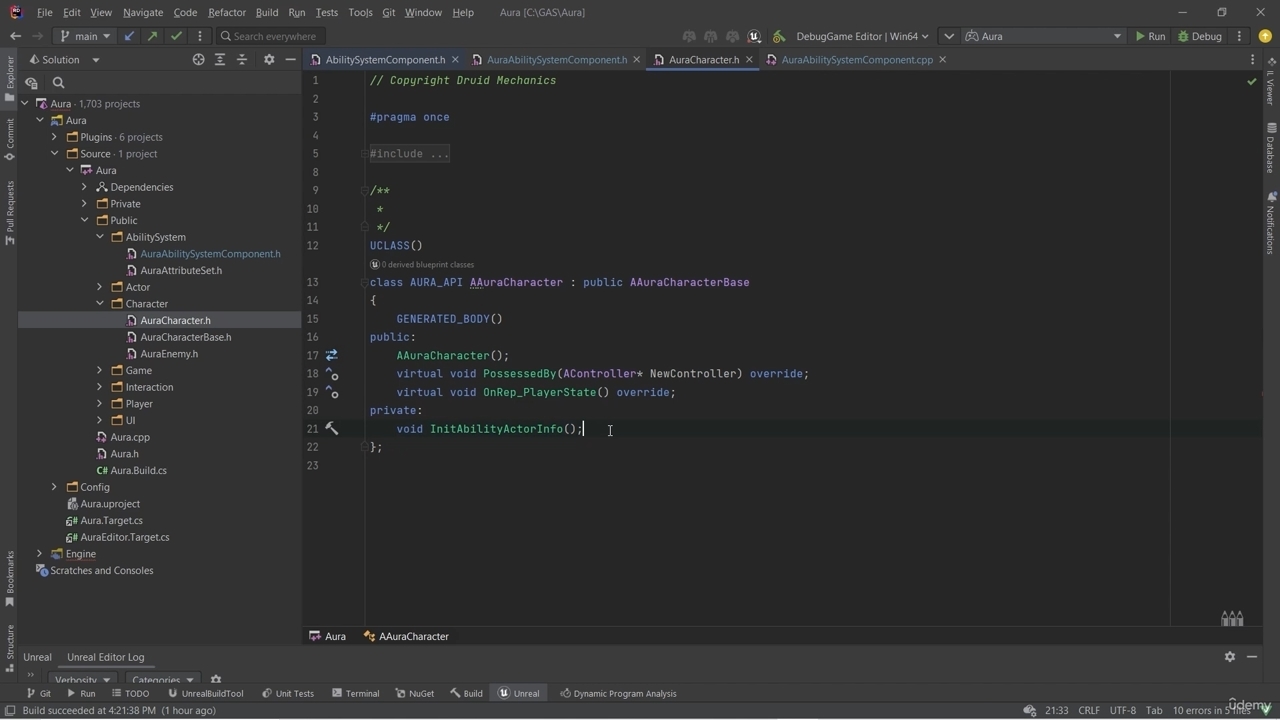Open the Database tool window on right strip
The width and height of the screenshot is (1280, 720).
tap(1271, 148)
